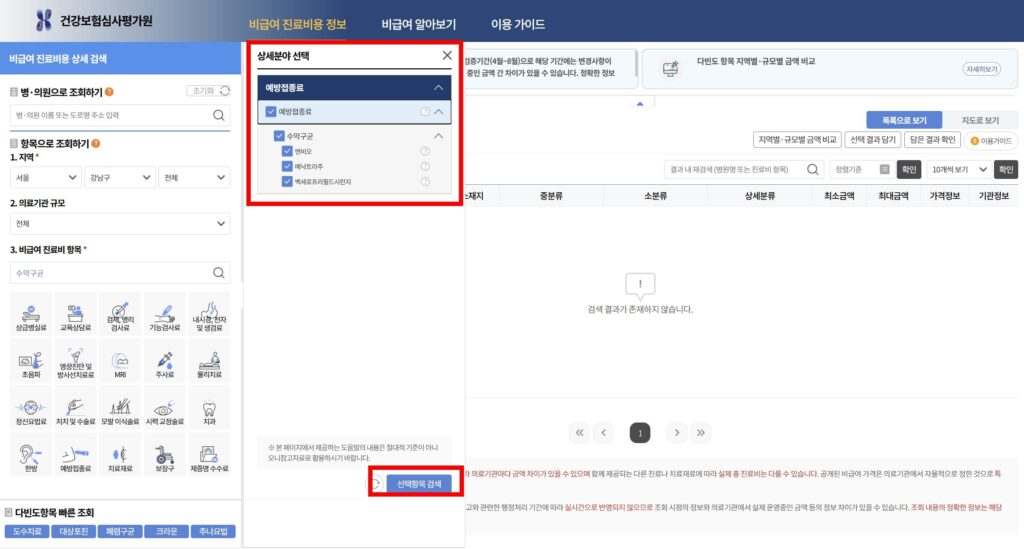Click the 추나요법 quick search button
The width and height of the screenshot is (1024, 549).
213,531
